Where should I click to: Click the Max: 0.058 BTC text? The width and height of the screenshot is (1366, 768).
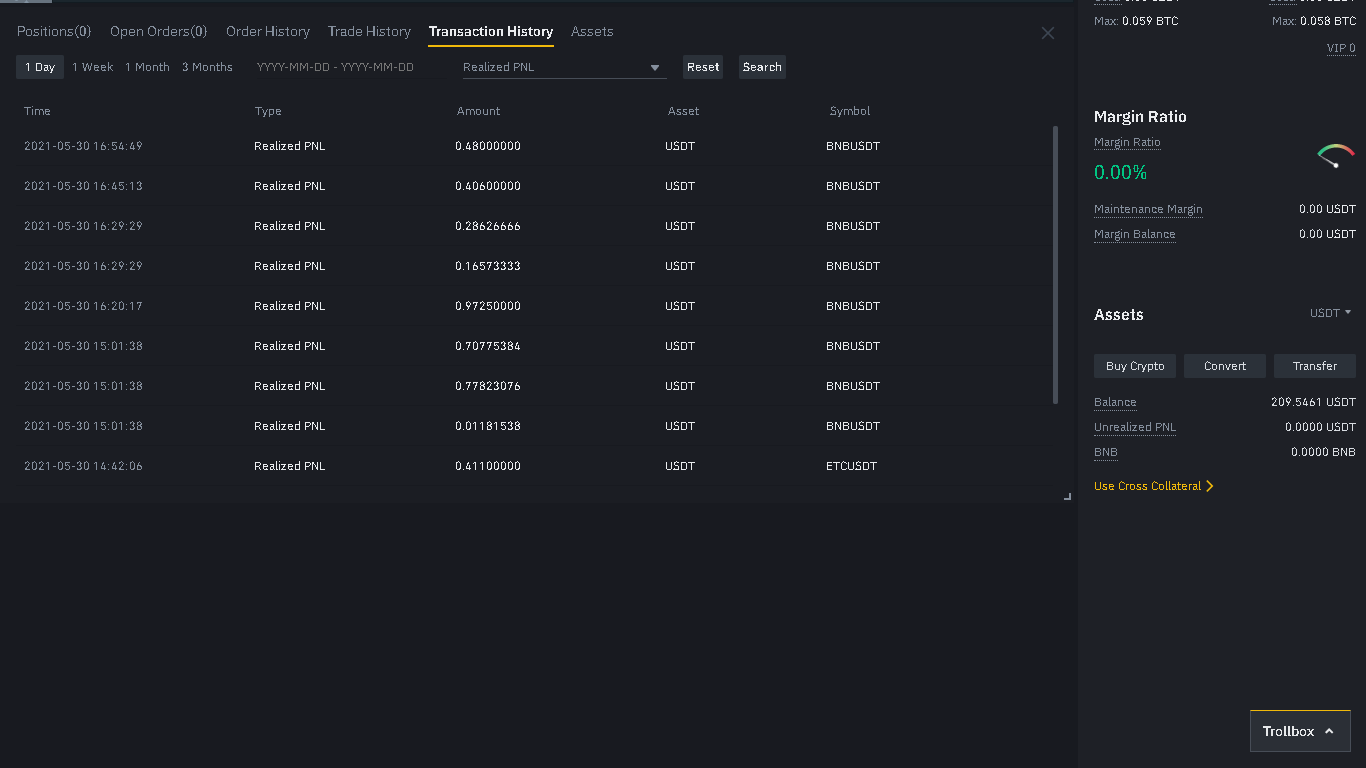pos(1314,21)
